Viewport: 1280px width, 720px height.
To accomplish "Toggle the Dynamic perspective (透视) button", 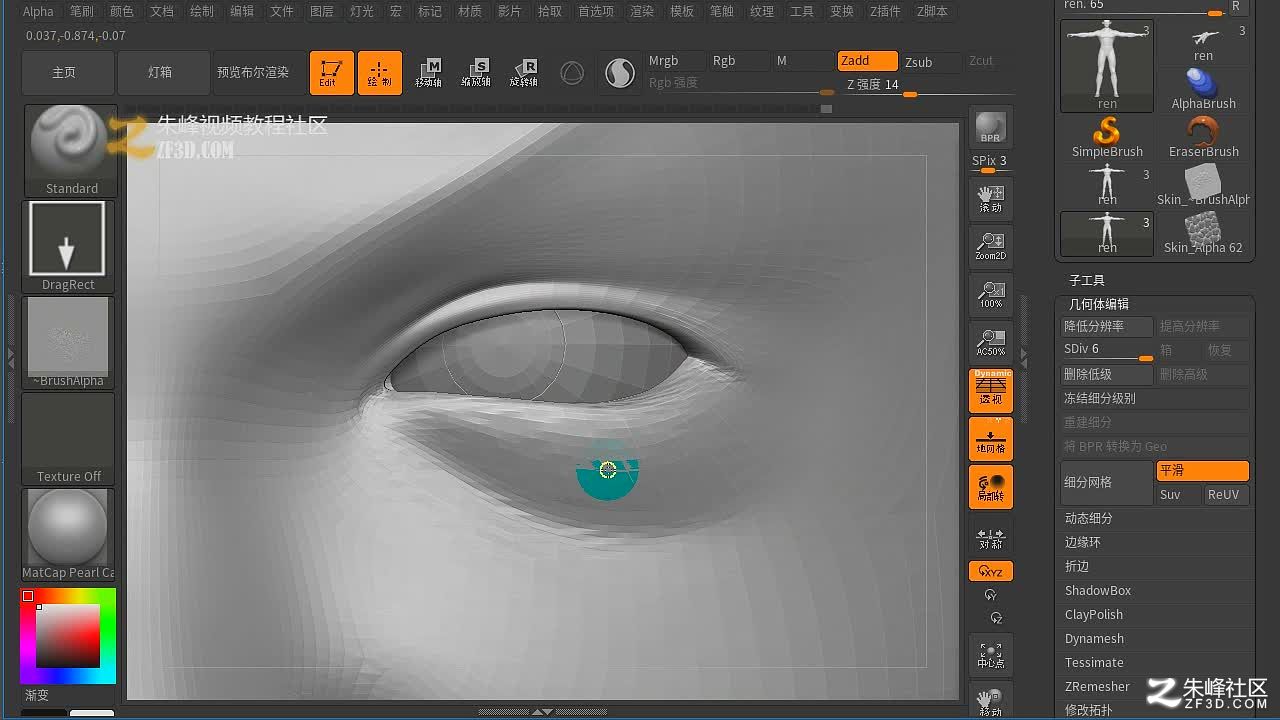I will (990, 390).
